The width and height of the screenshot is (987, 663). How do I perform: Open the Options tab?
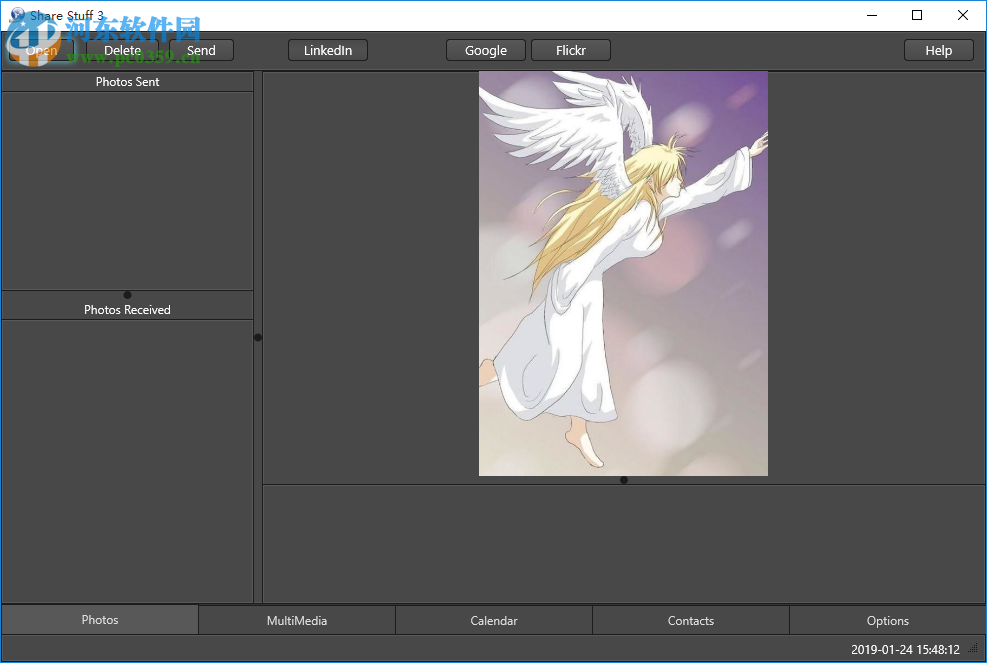coord(888,621)
